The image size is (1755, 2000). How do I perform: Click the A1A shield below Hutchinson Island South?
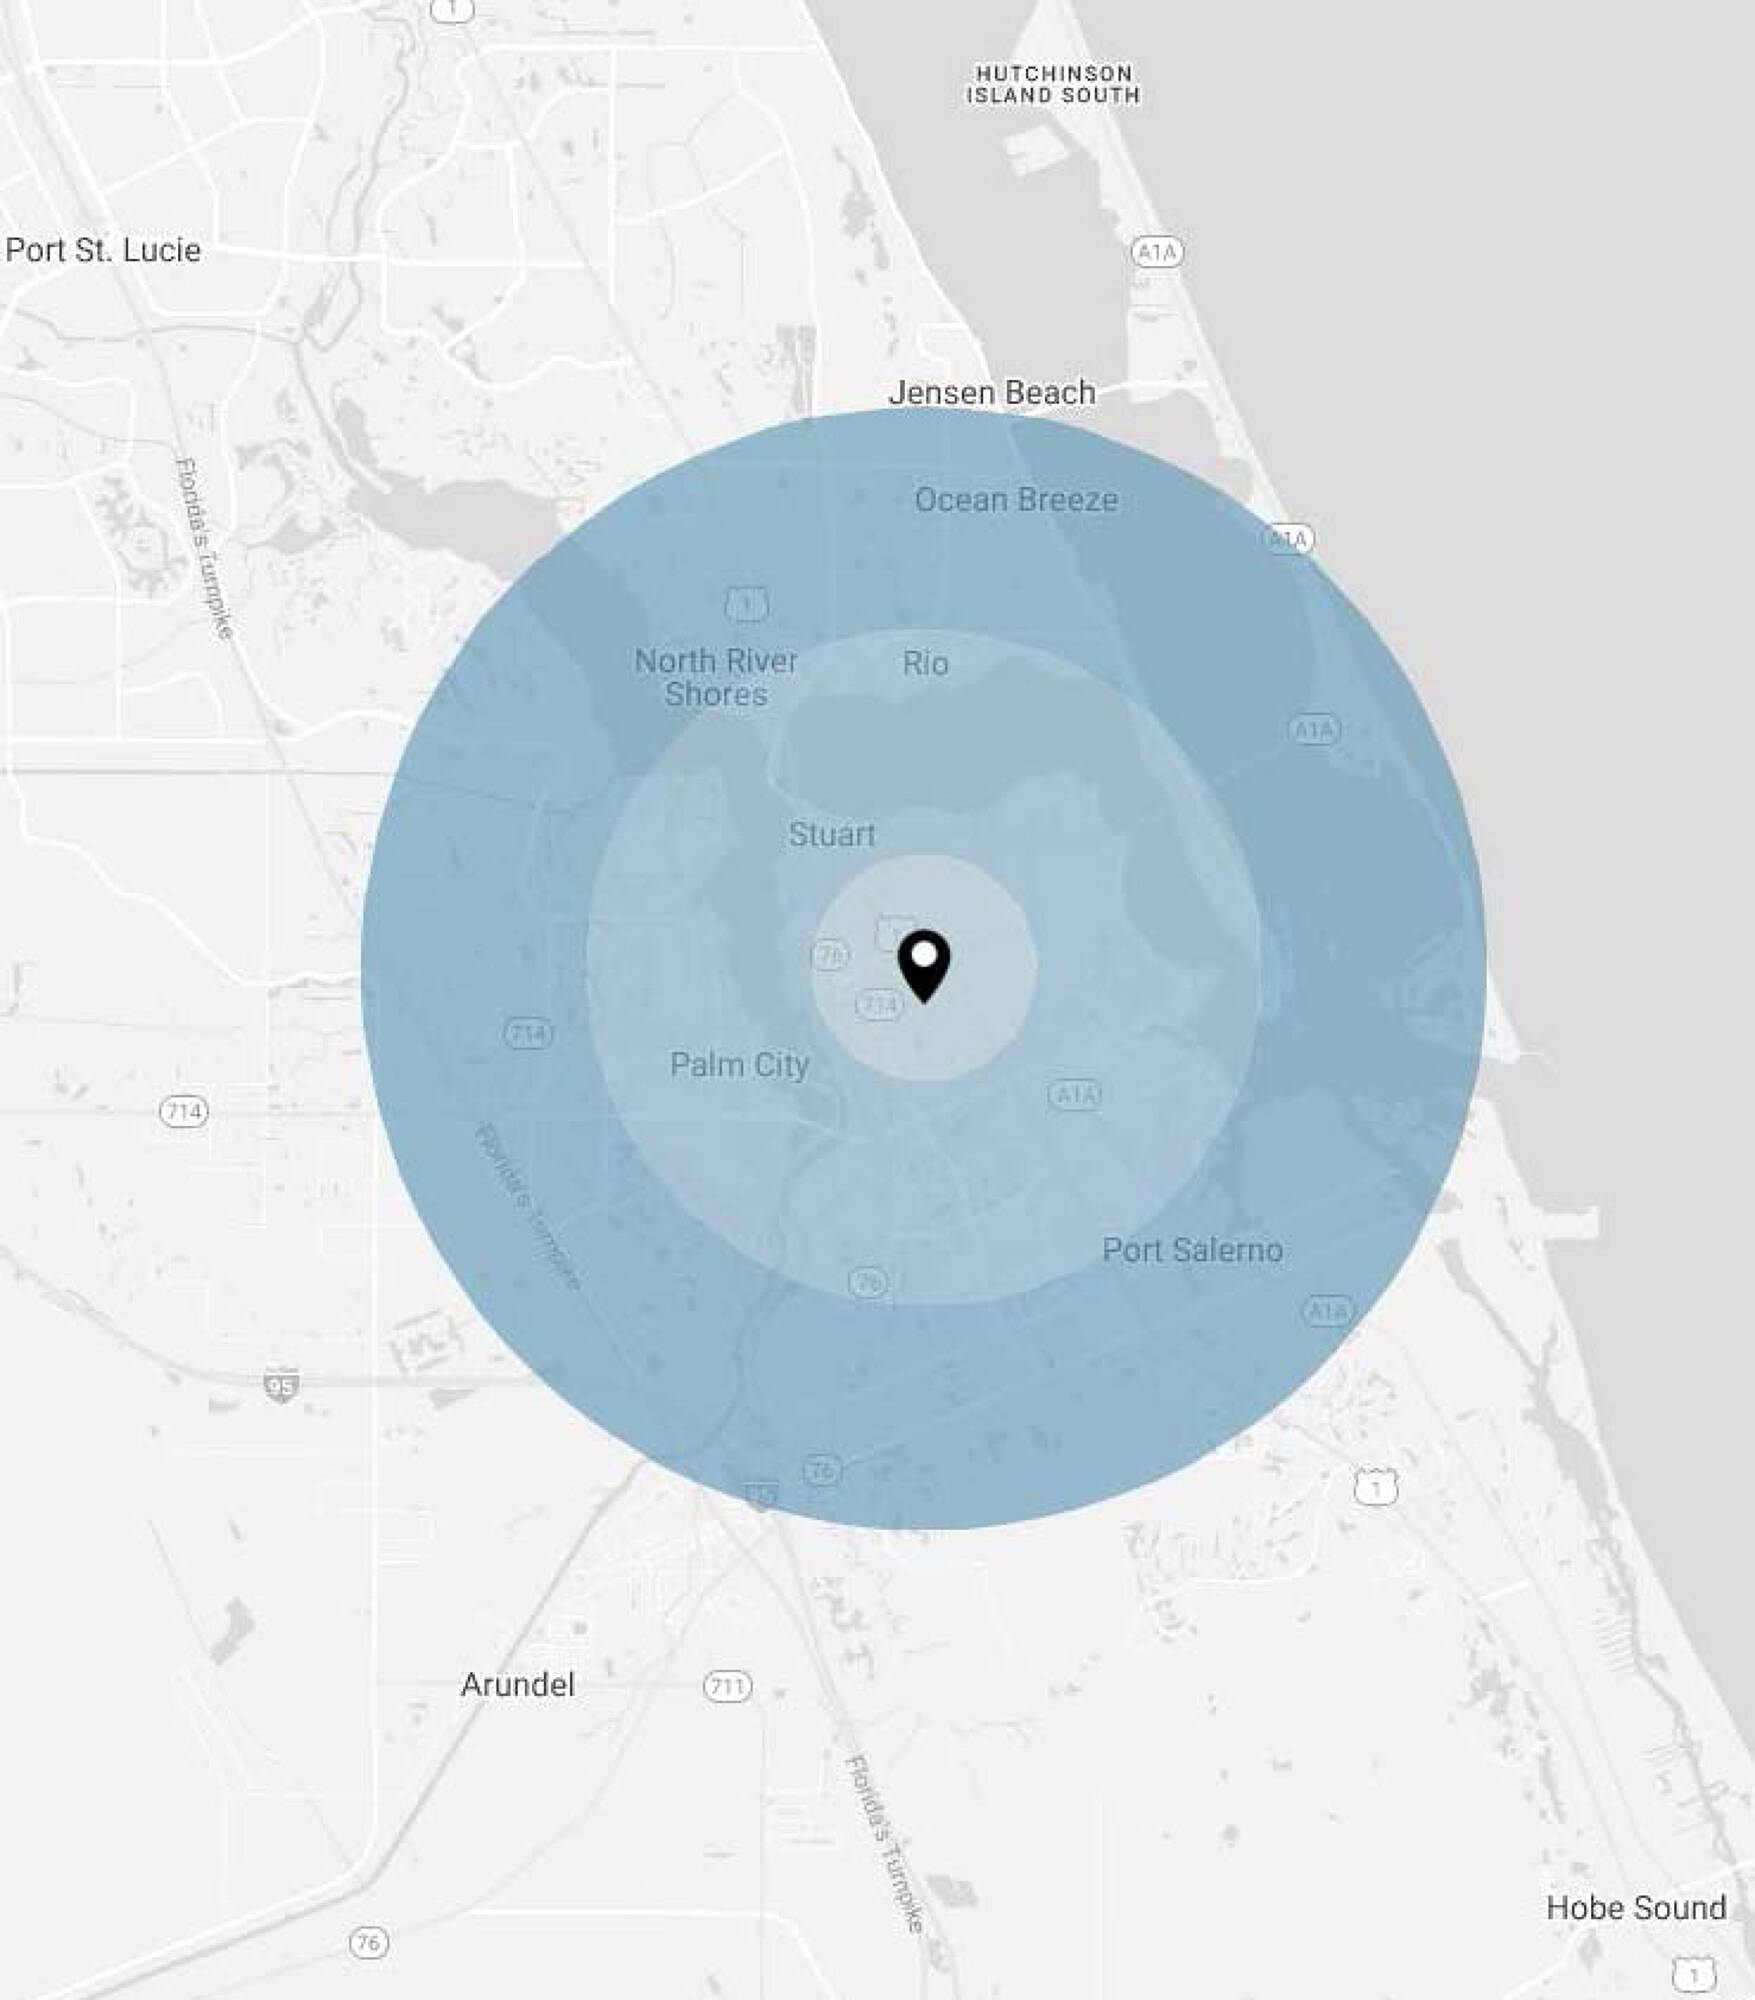tap(1157, 252)
